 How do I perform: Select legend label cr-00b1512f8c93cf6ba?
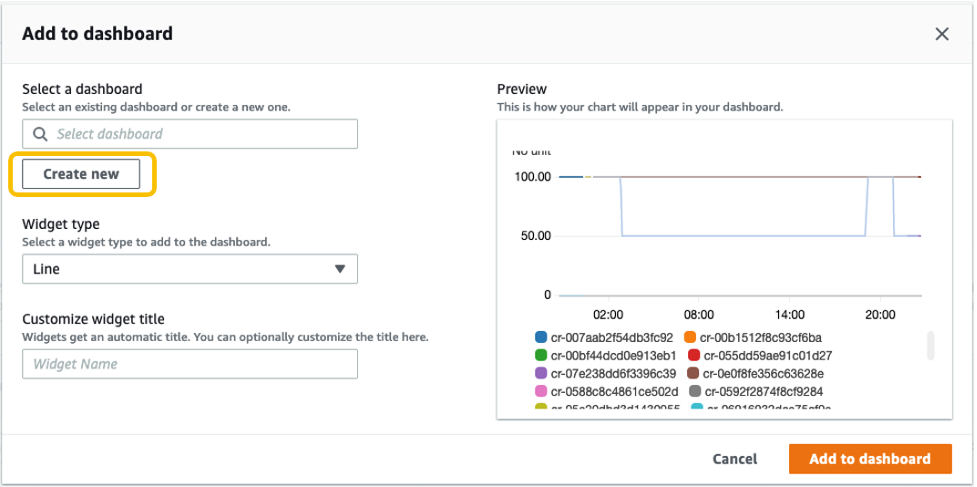click(762, 338)
